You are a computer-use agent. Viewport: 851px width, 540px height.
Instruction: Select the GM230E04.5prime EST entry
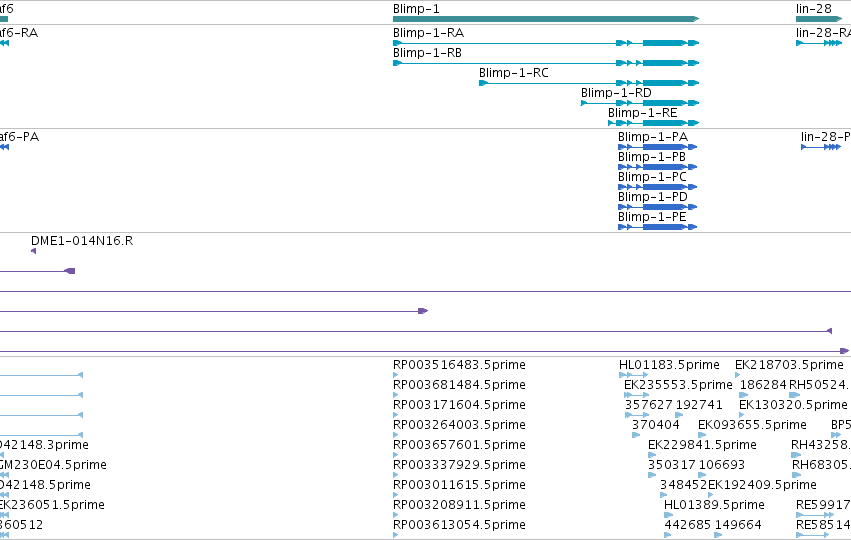click(53, 465)
